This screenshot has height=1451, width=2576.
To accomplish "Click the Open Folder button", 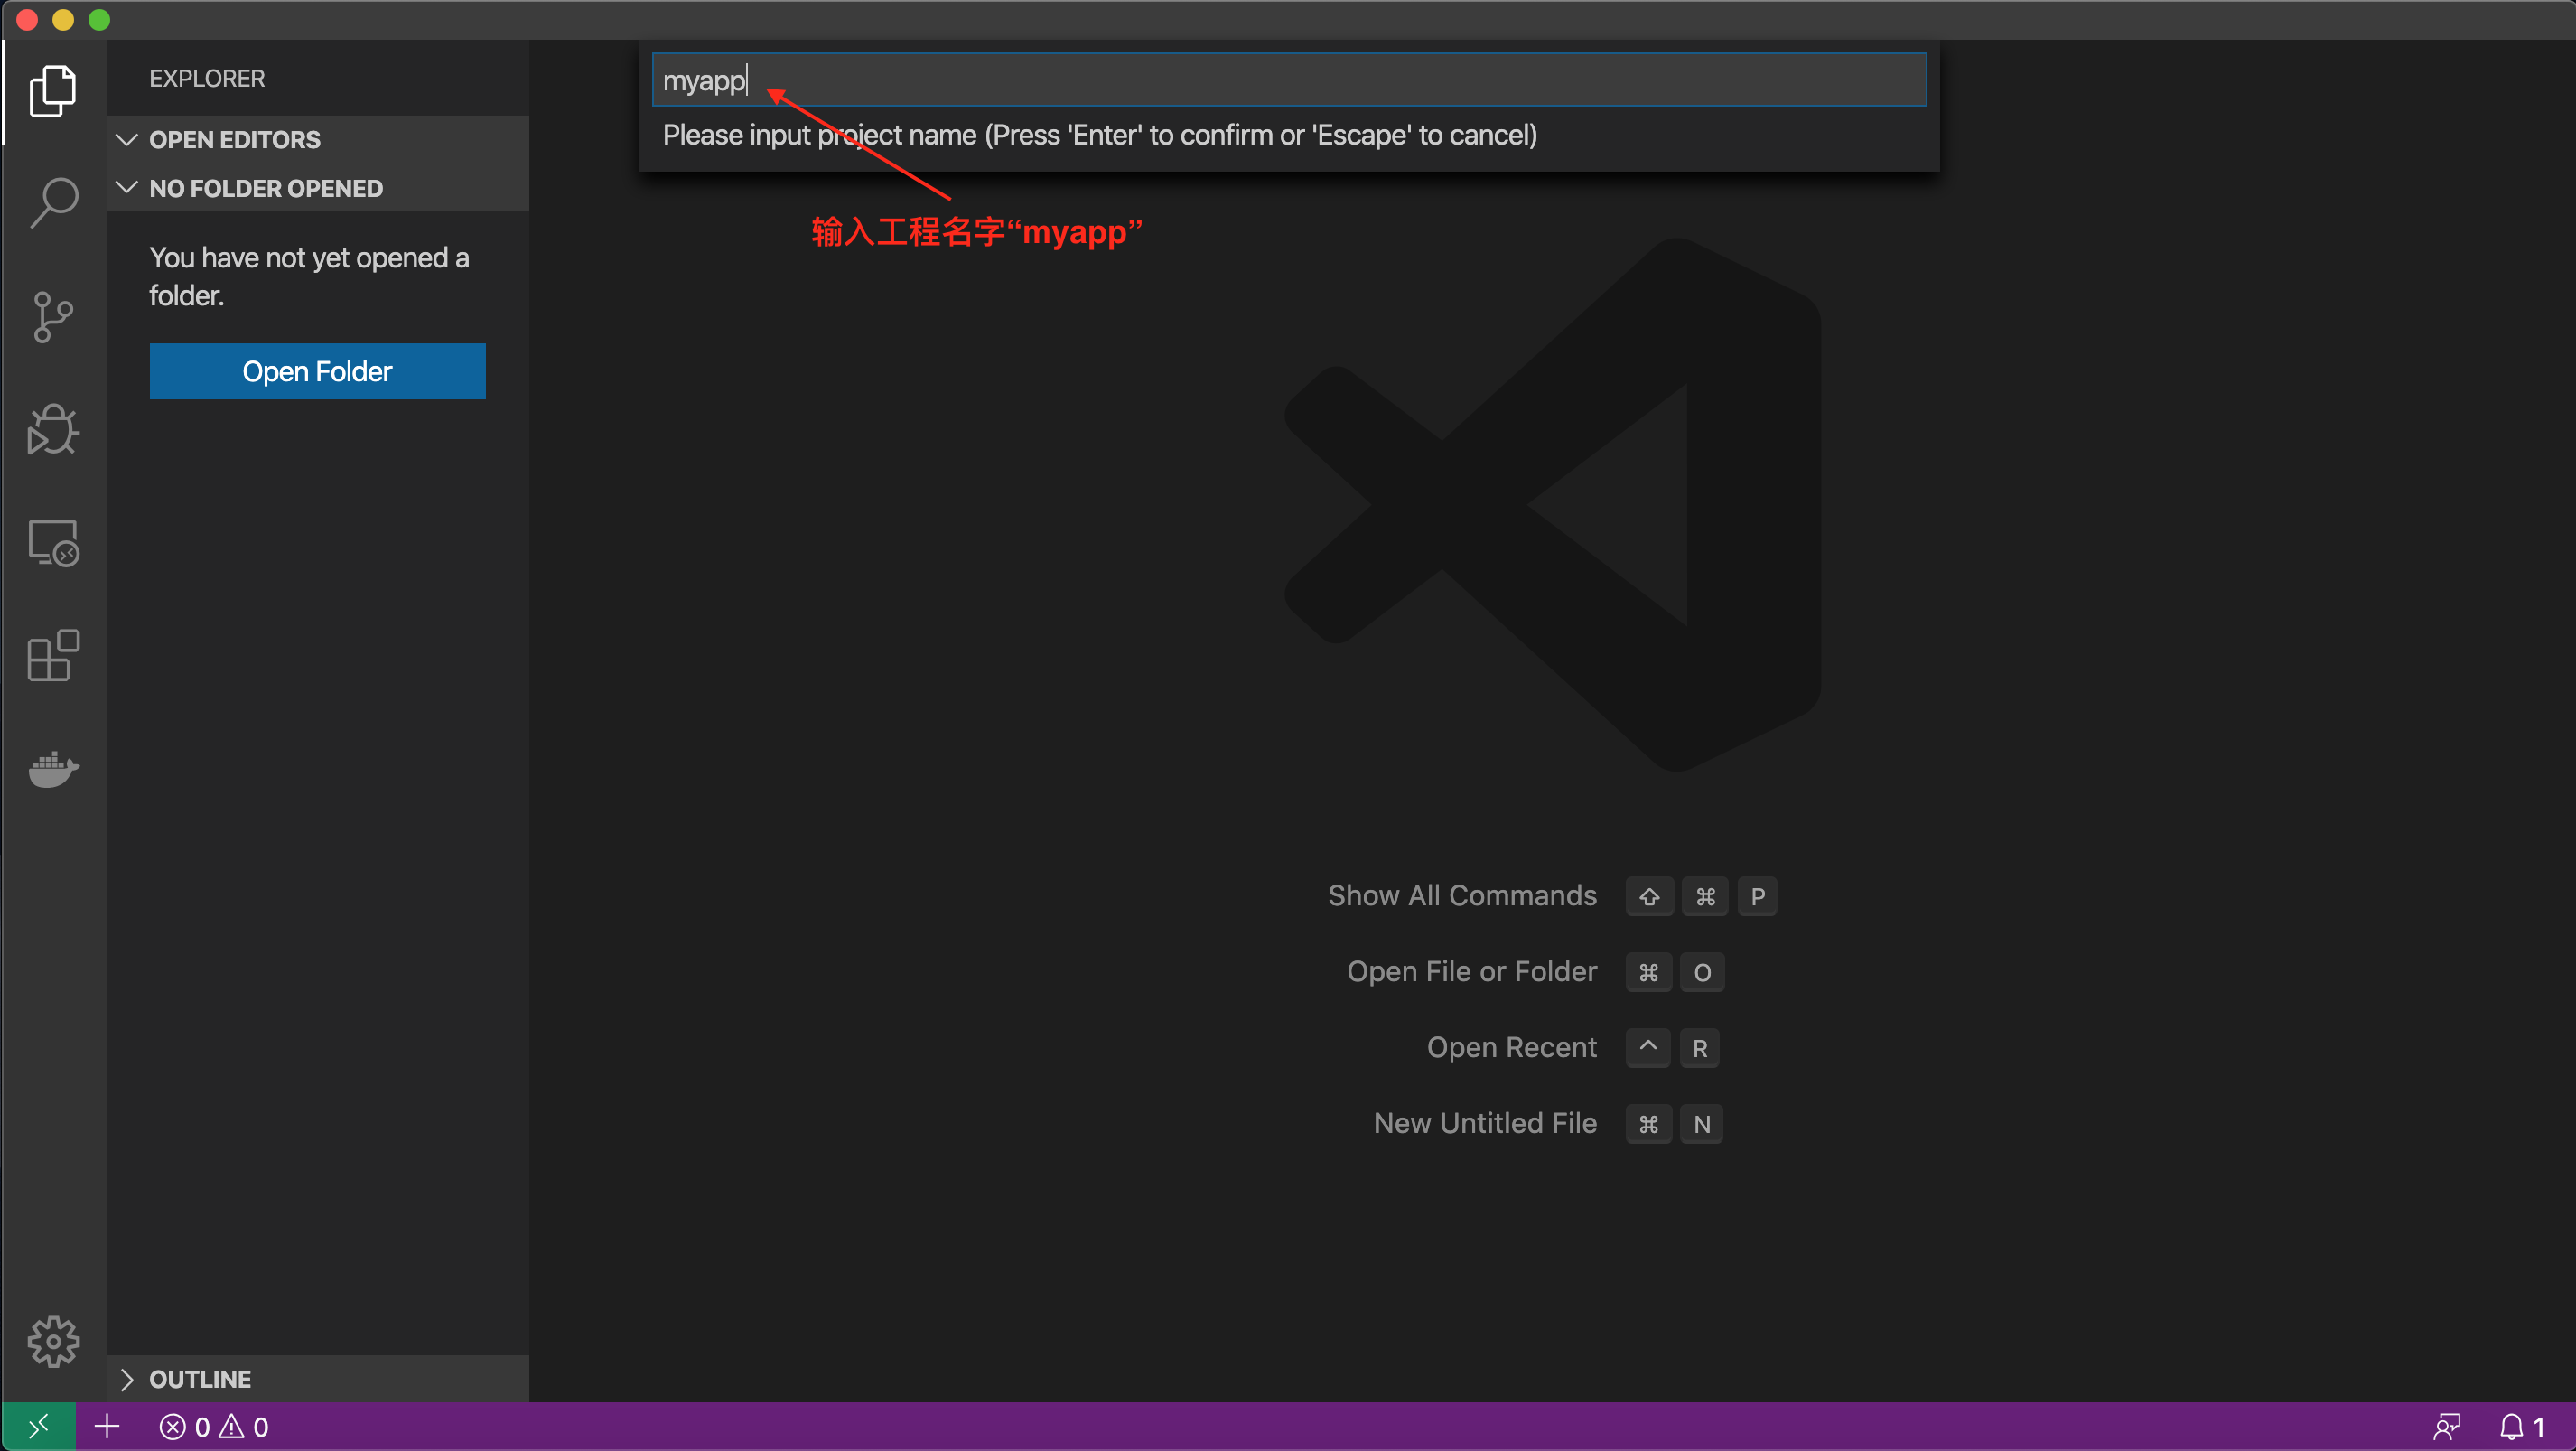I will [317, 371].
